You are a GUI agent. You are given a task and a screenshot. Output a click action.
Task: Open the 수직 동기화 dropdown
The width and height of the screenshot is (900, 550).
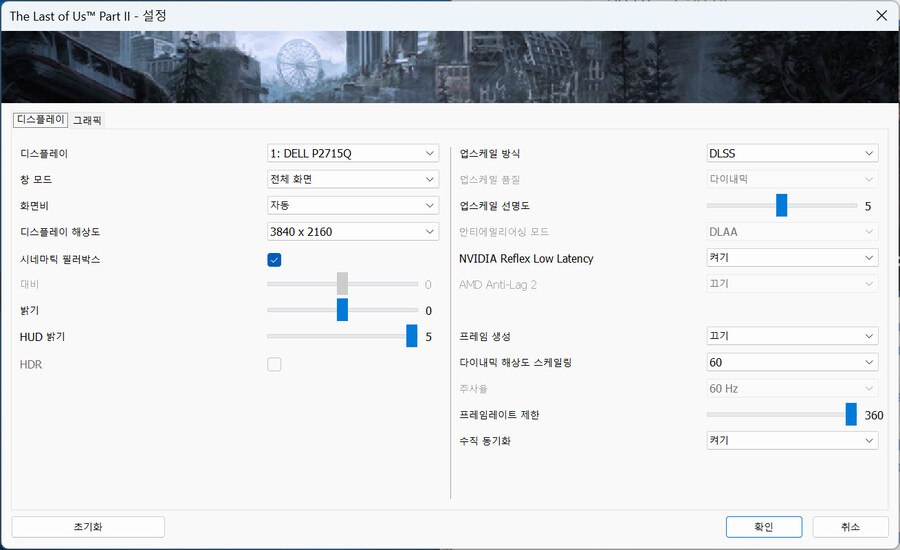click(x=792, y=440)
